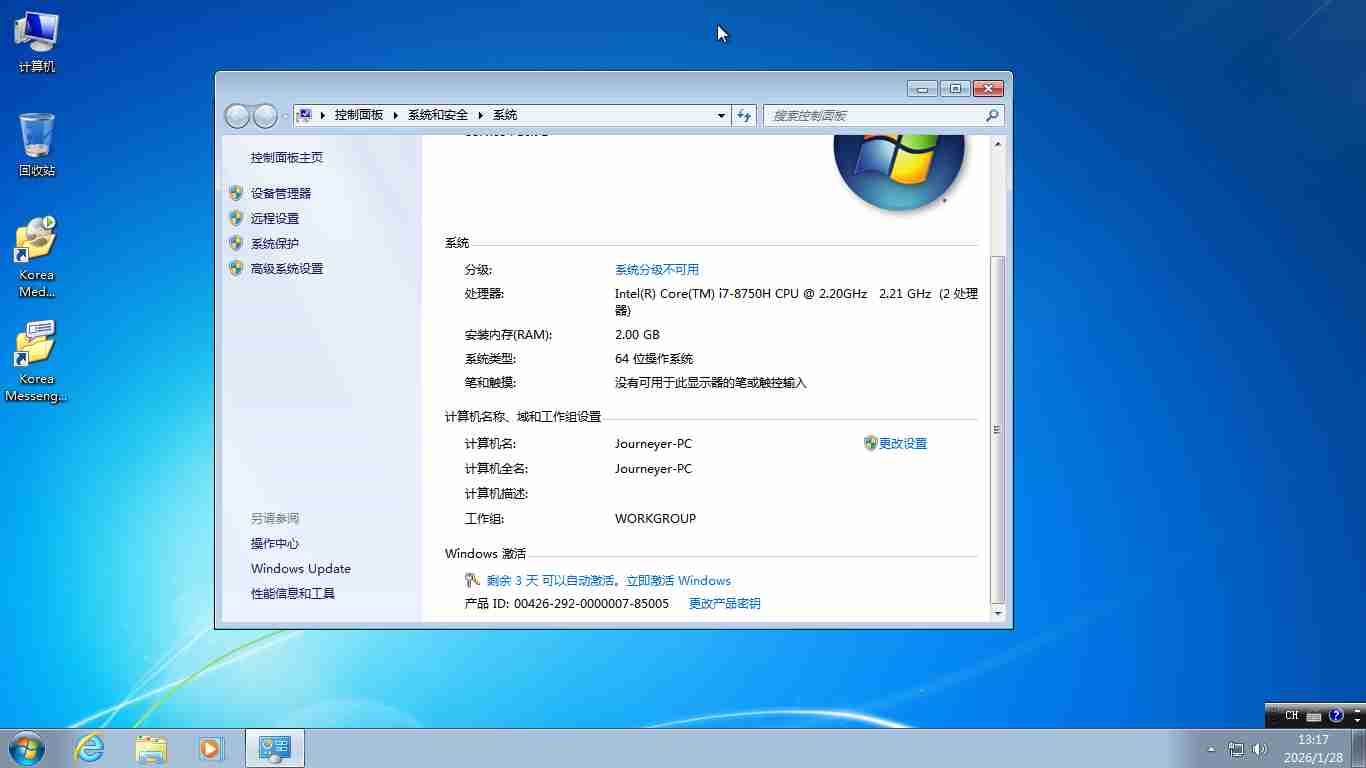Expand dropdown arrow after 系统和安全 breadcrumb
The height and width of the screenshot is (768, 1366).
[x=481, y=115]
